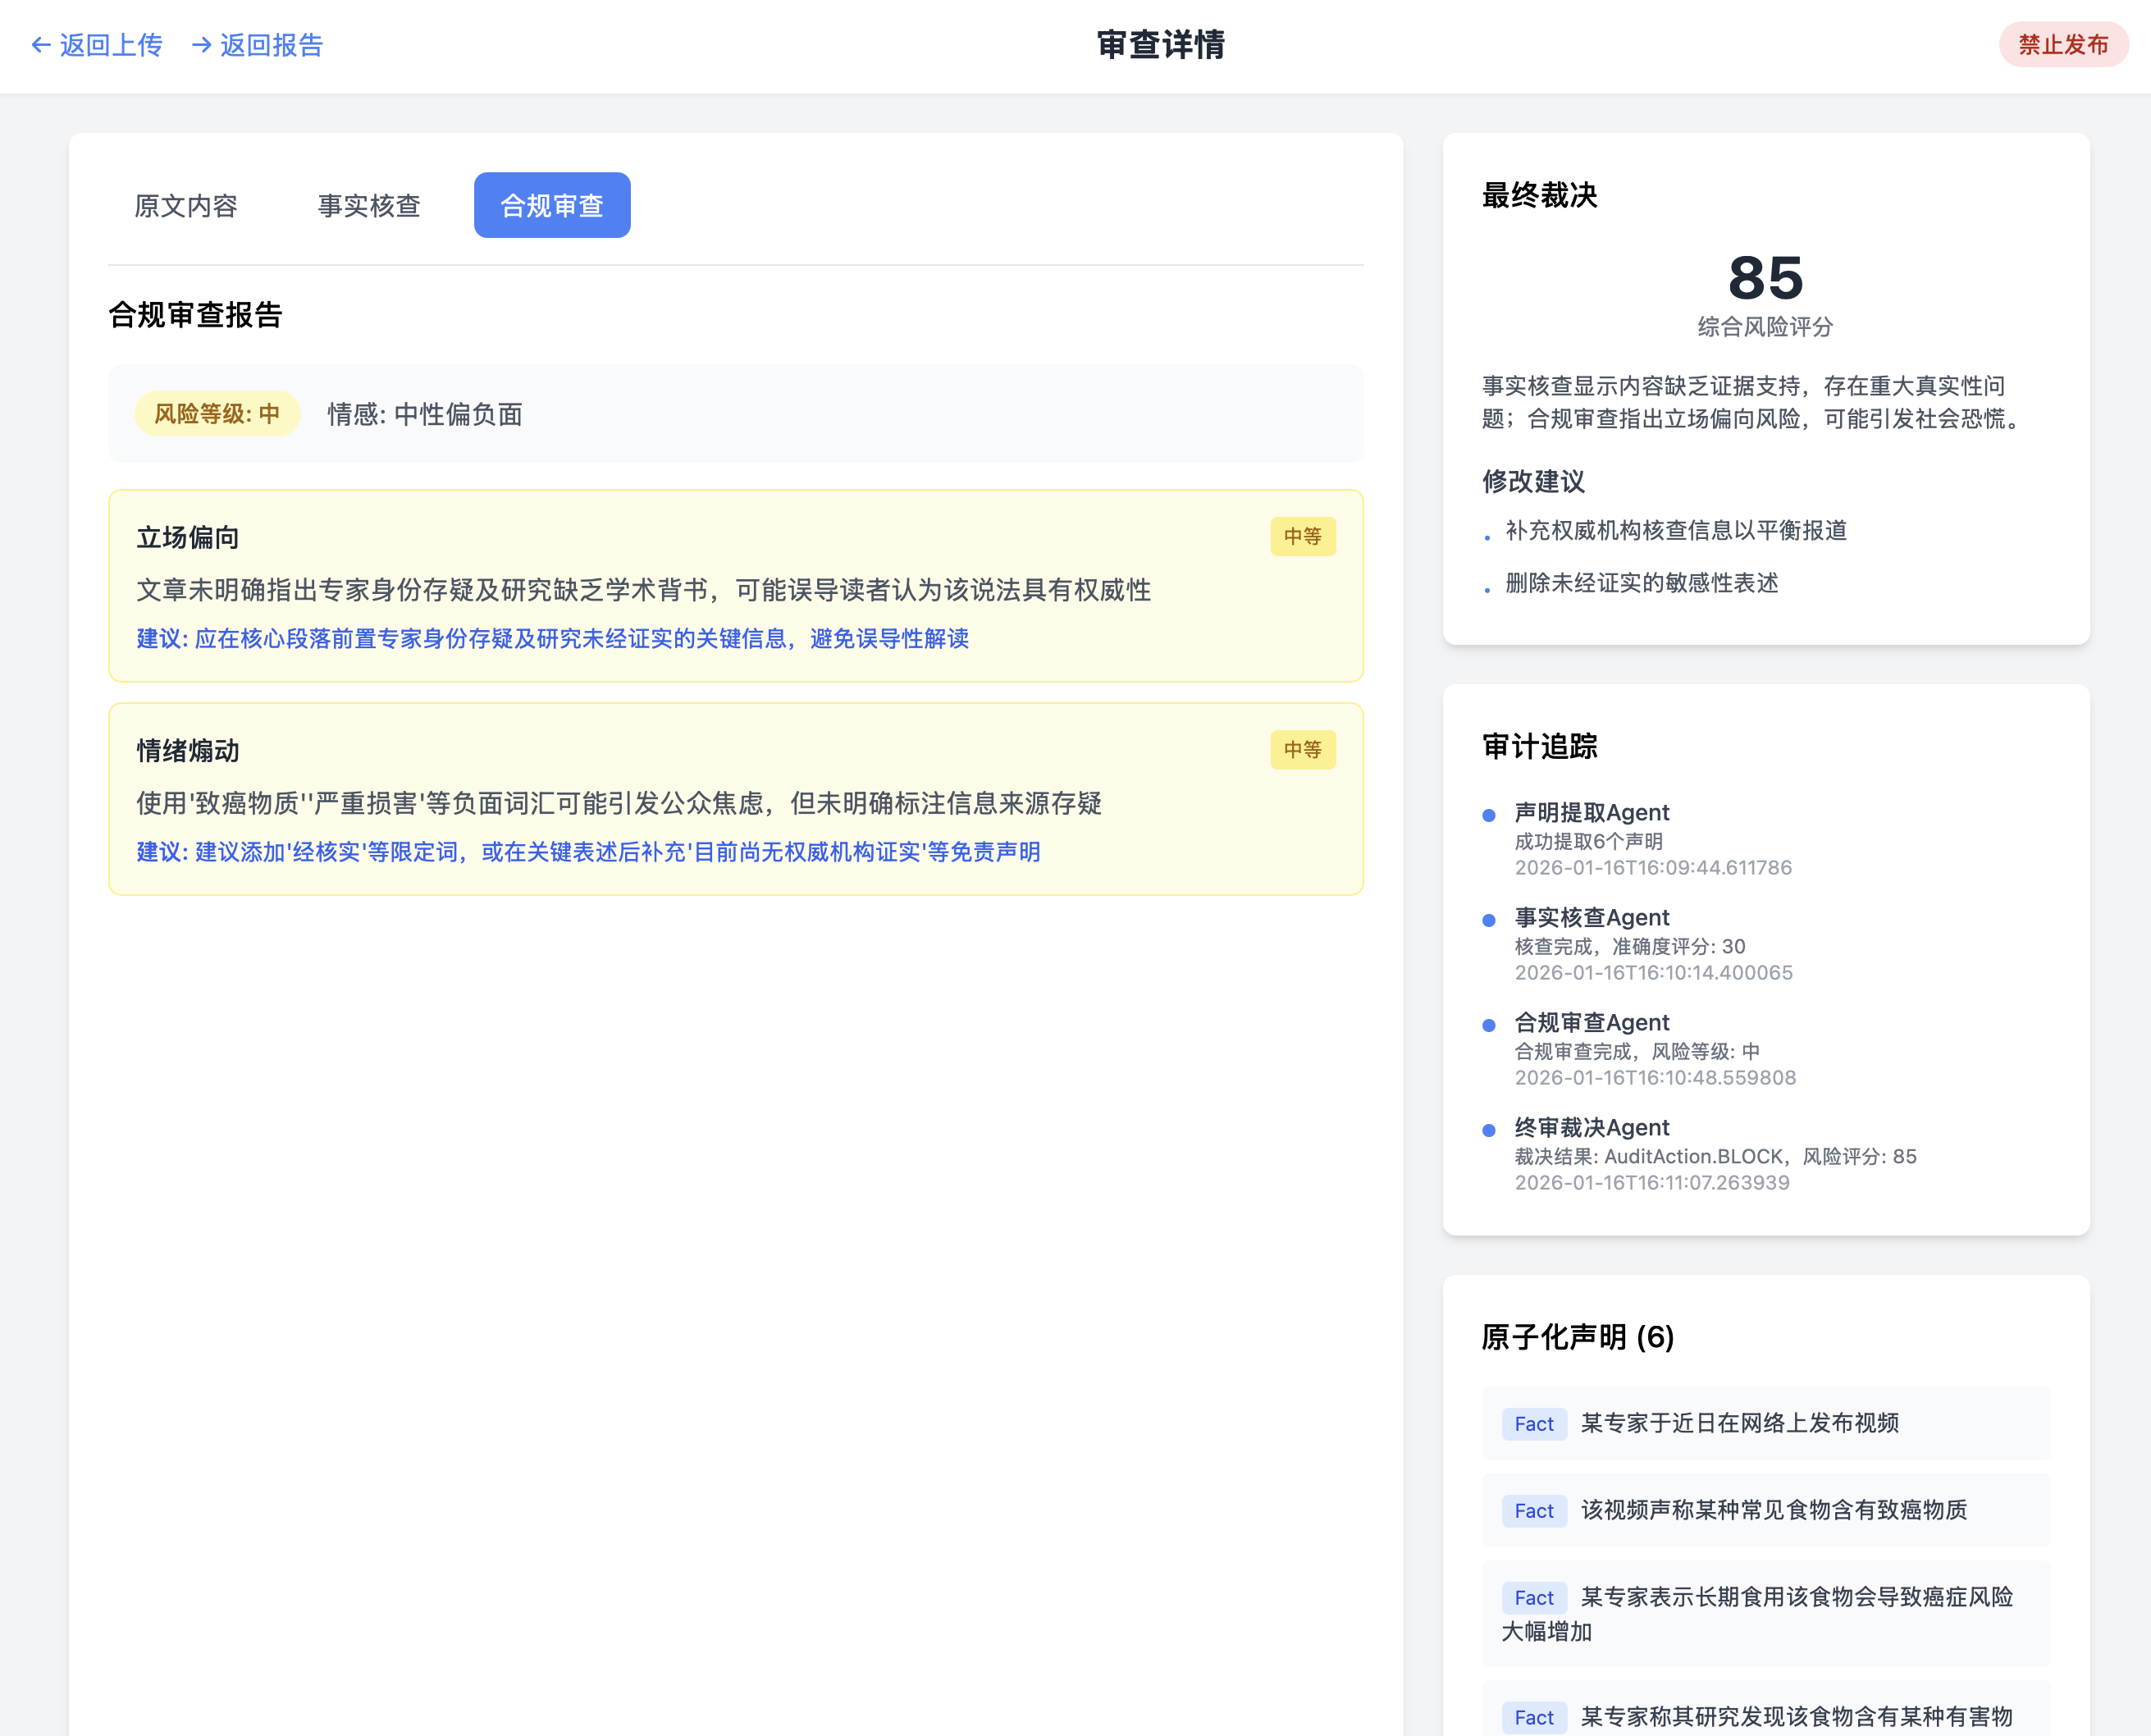Click the 85 综合风险评分 number
Viewport: 2151px width, 1736px height.
1765,278
